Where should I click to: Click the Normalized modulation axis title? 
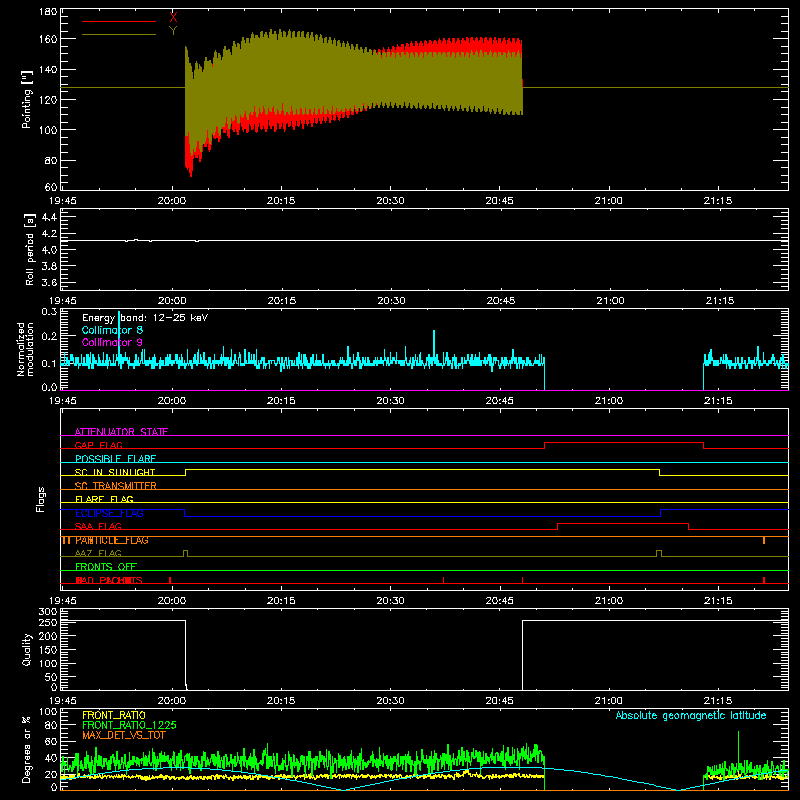[25, 349]
